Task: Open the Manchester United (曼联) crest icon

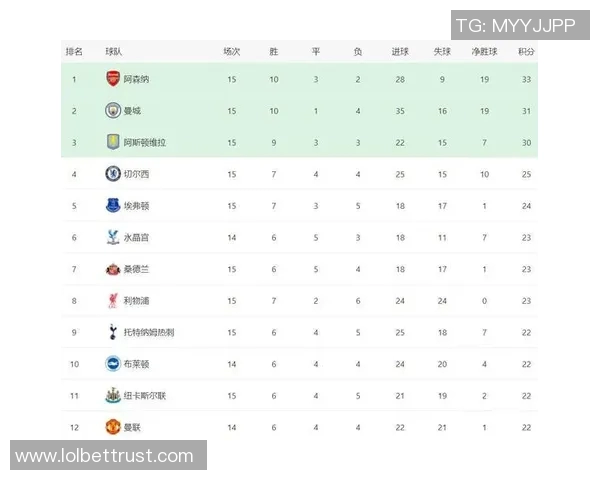Action: tap(113, 427)
